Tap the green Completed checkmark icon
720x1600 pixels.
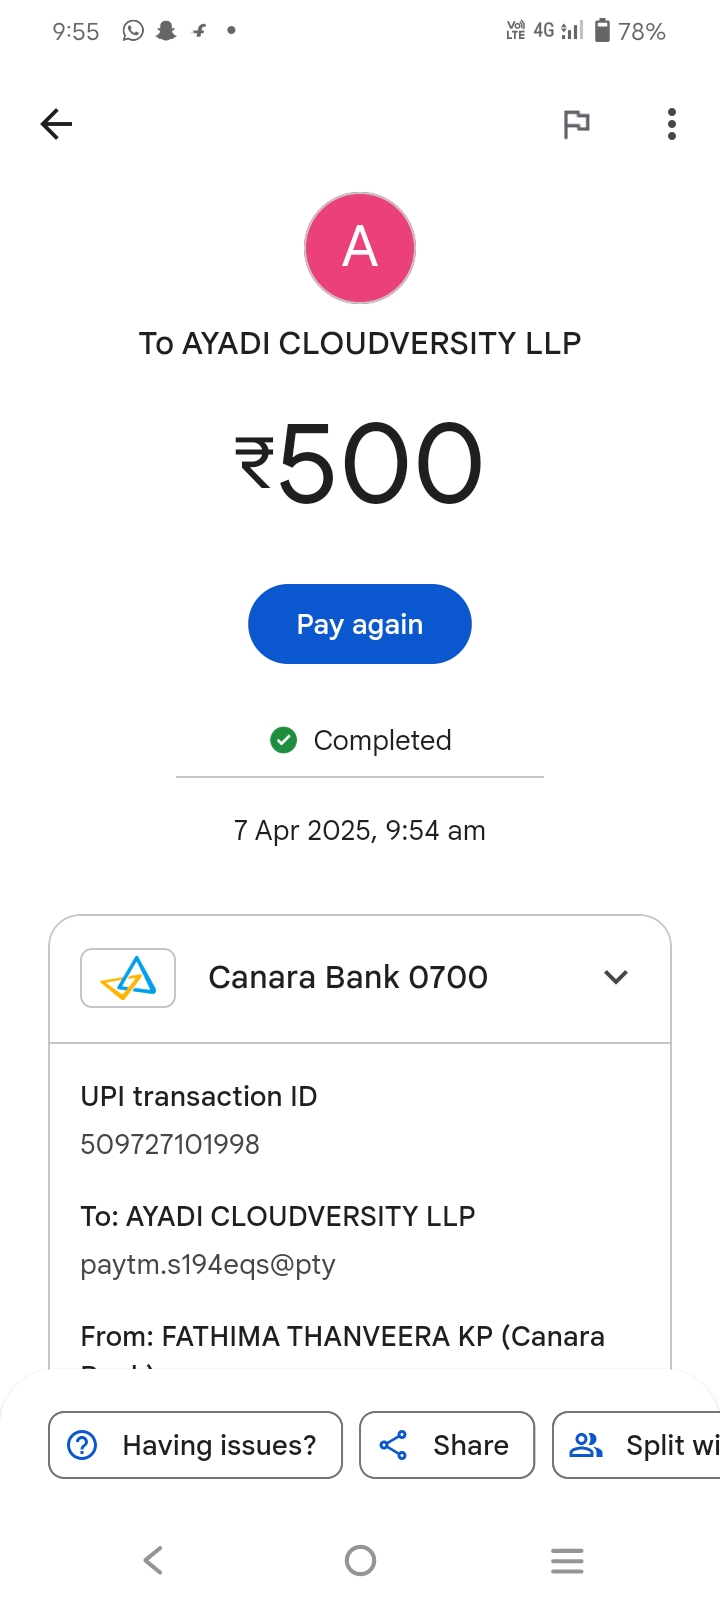point(284,740)
